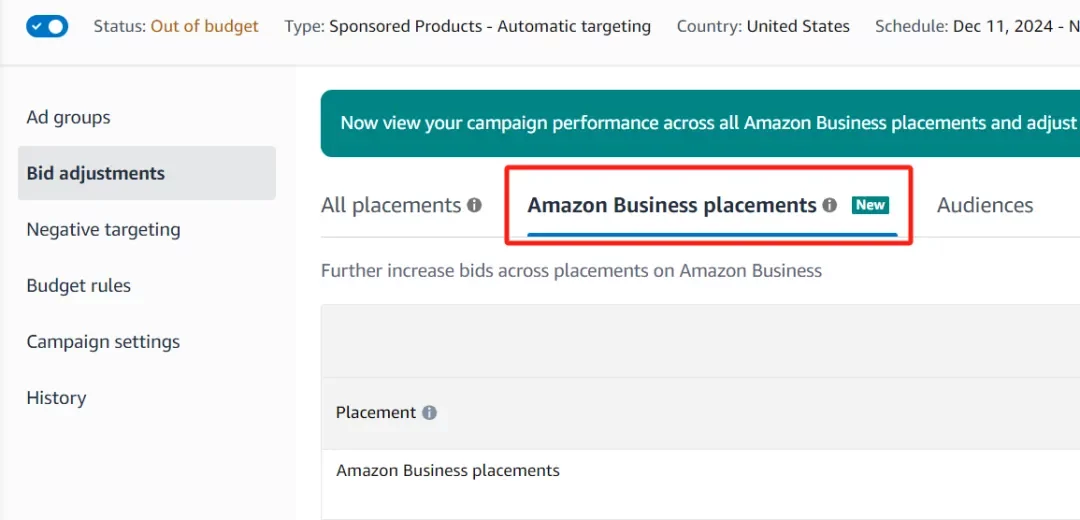Click info icon beside All placements
The width and height of the screenshot is (1080, 520).
[x=474, y=205]
